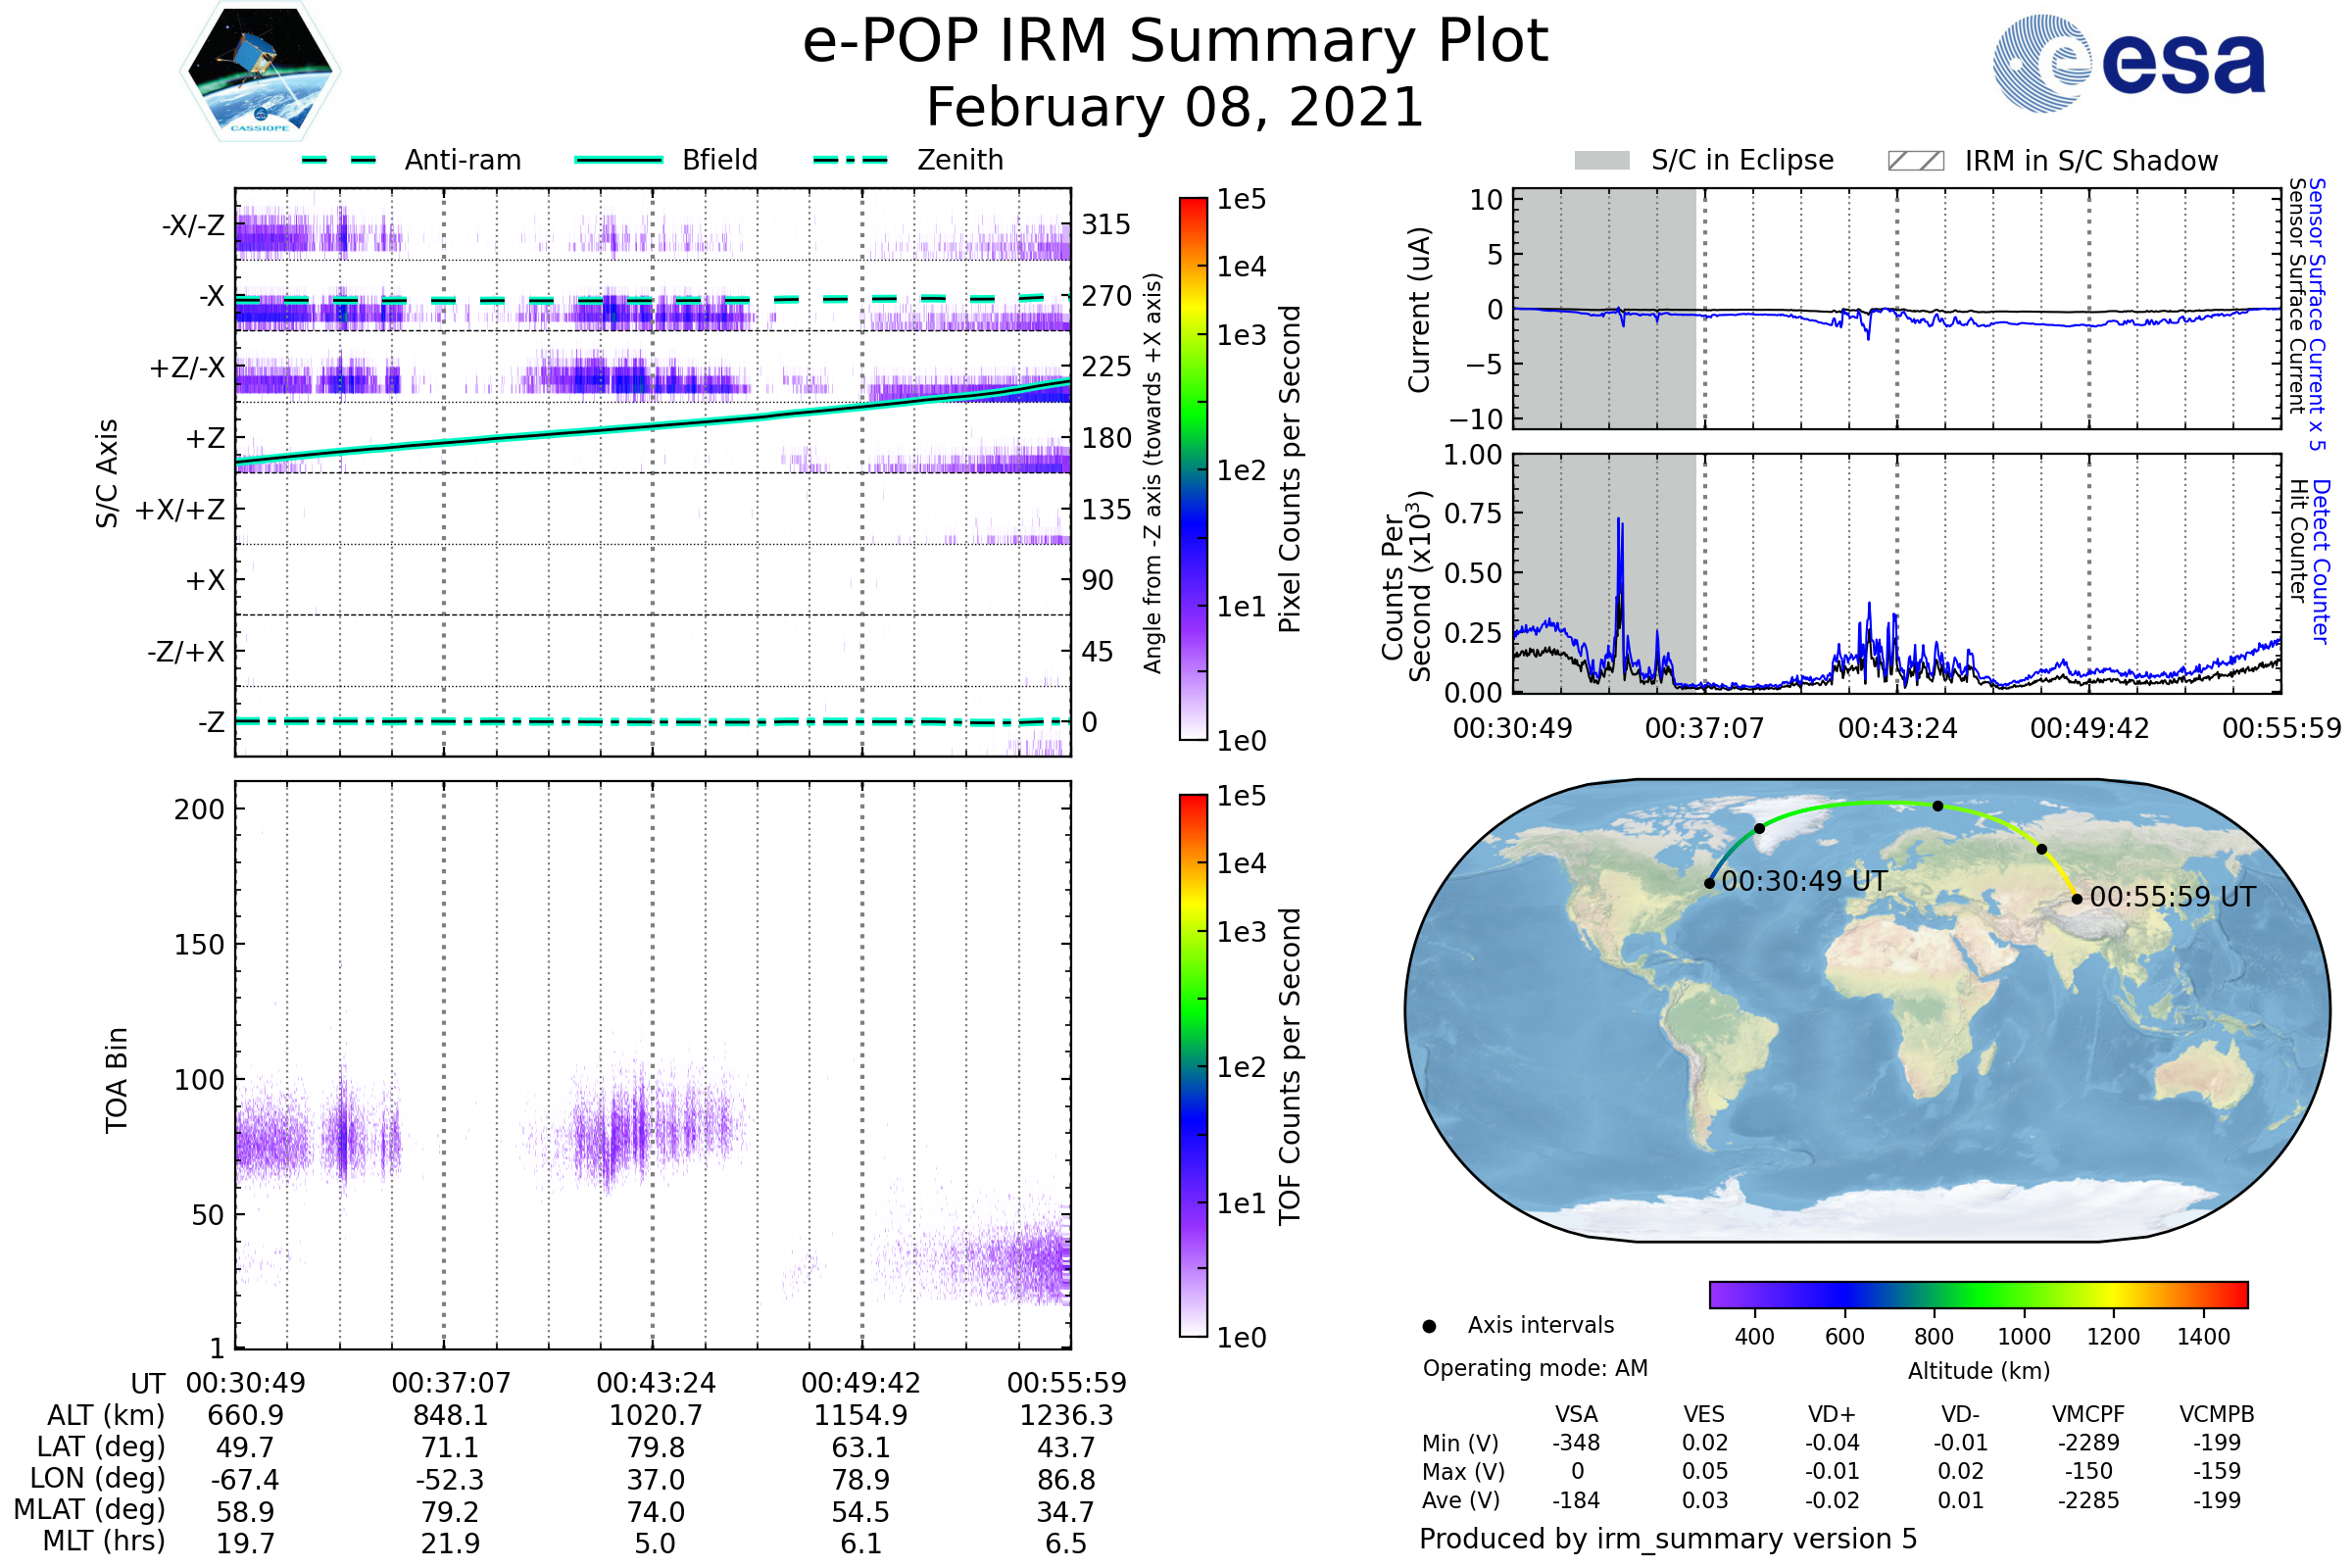This screenshot has height=1568, width=2352.
Task: Click the Operating mode: AM label
Action: pos(1535,1368)
